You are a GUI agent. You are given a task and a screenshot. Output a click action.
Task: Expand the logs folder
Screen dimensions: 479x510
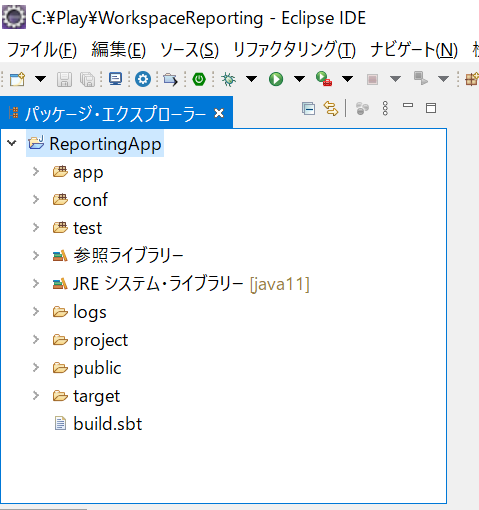click(36, 312)
